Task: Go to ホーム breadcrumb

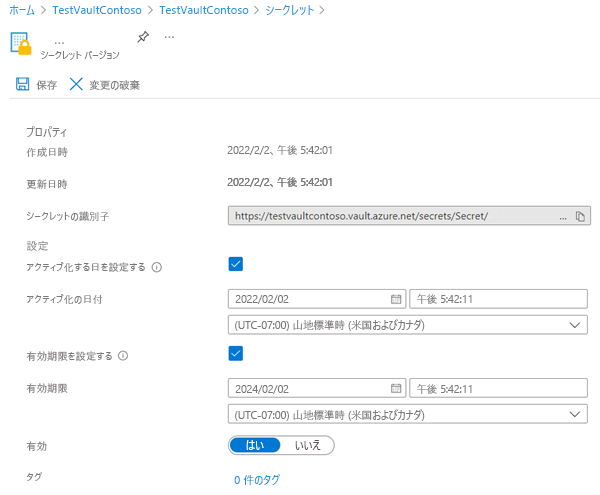Action: (22, 10)
